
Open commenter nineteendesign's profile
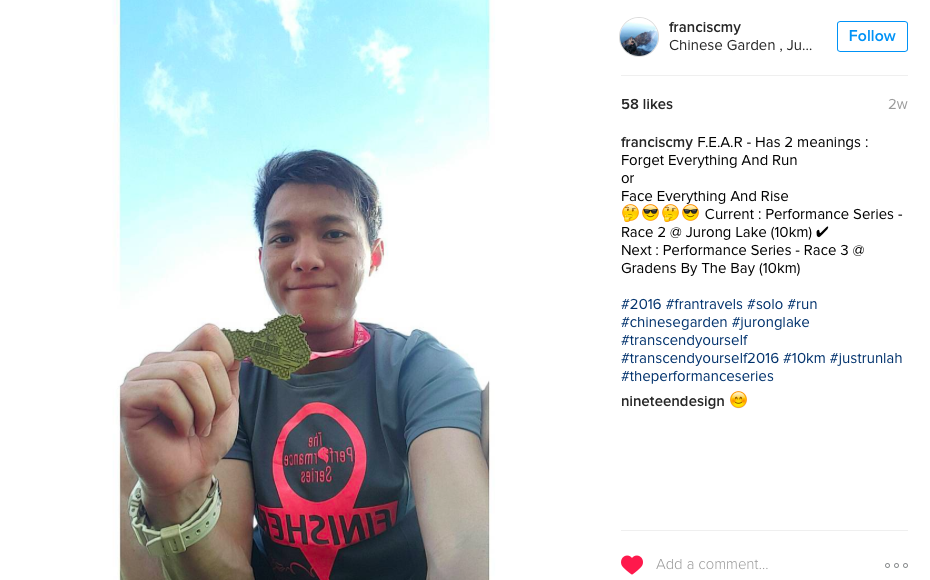click(x=673, y=401)
